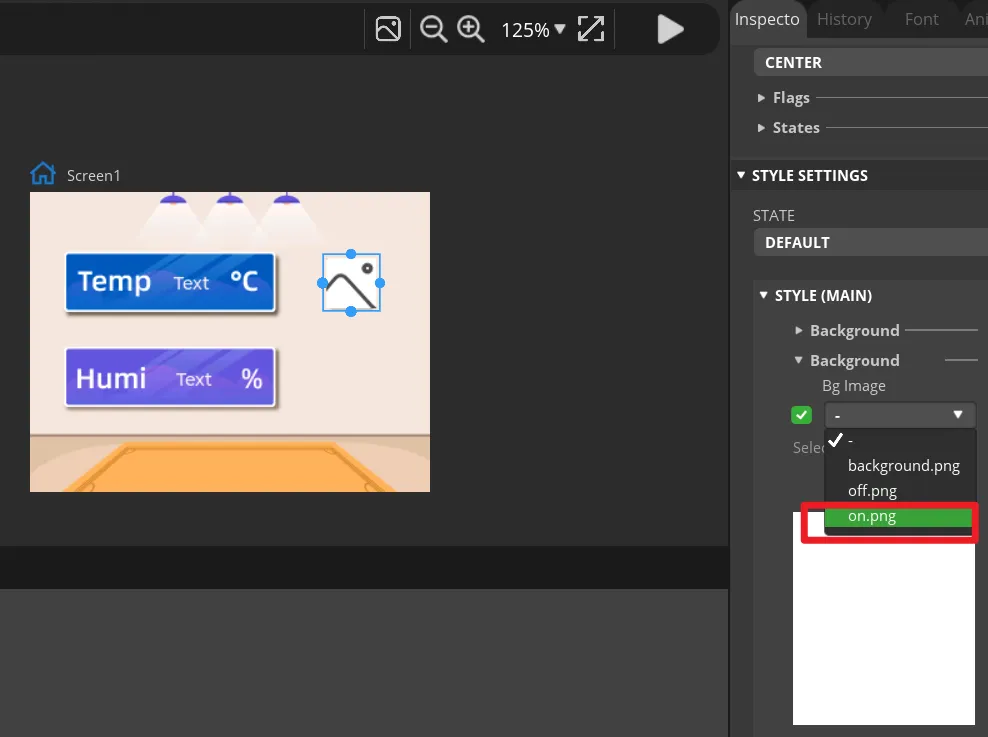This screenshot has height=737, width=988.
Task: Zoom in the canvas view
Action: pos(471,29)
